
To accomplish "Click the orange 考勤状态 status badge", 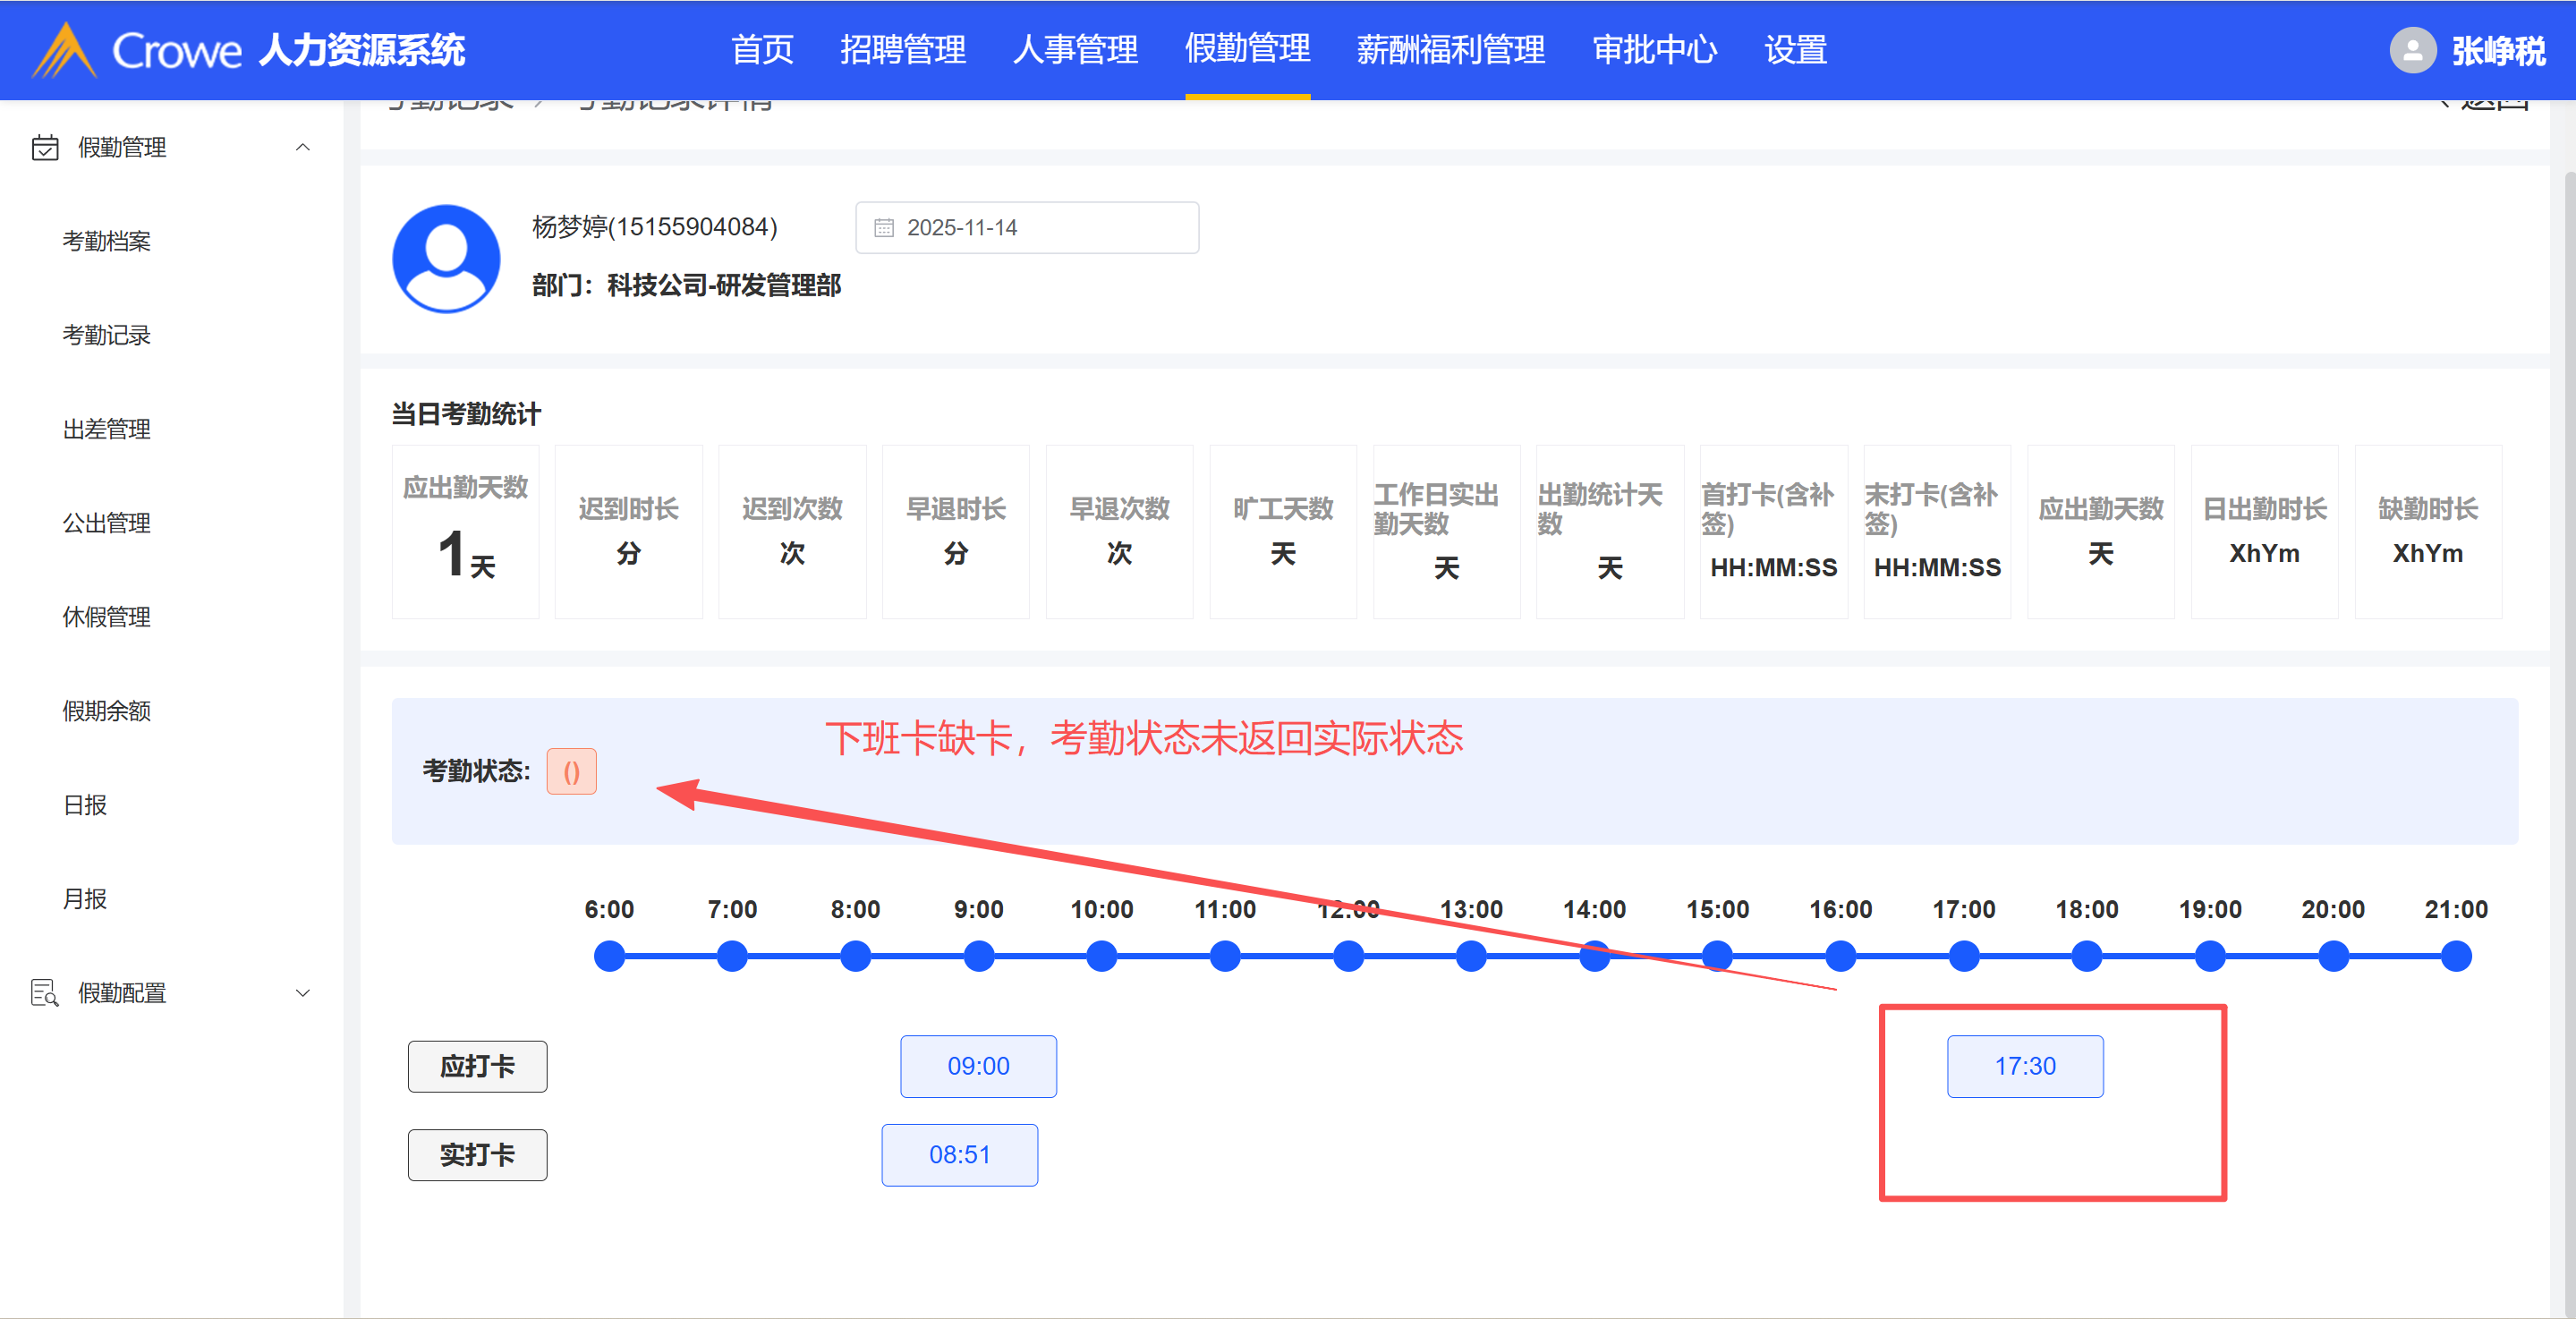I will [571, 771].
